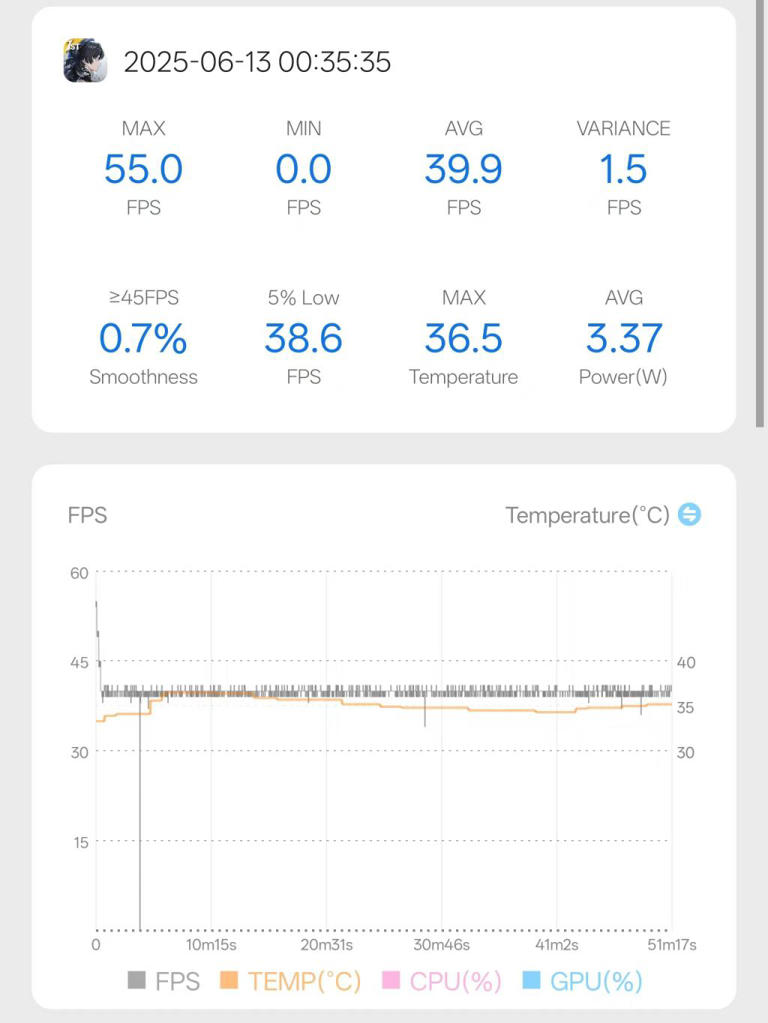
Task: Click the session timestamp 2025-06-13 00:35:35
Action: 257,62
